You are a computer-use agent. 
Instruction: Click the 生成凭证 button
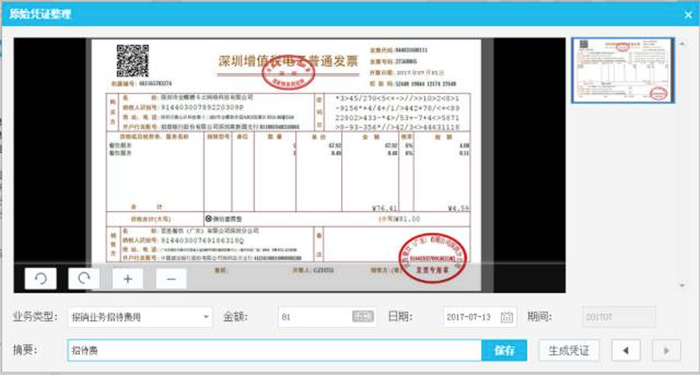point(569,350)
